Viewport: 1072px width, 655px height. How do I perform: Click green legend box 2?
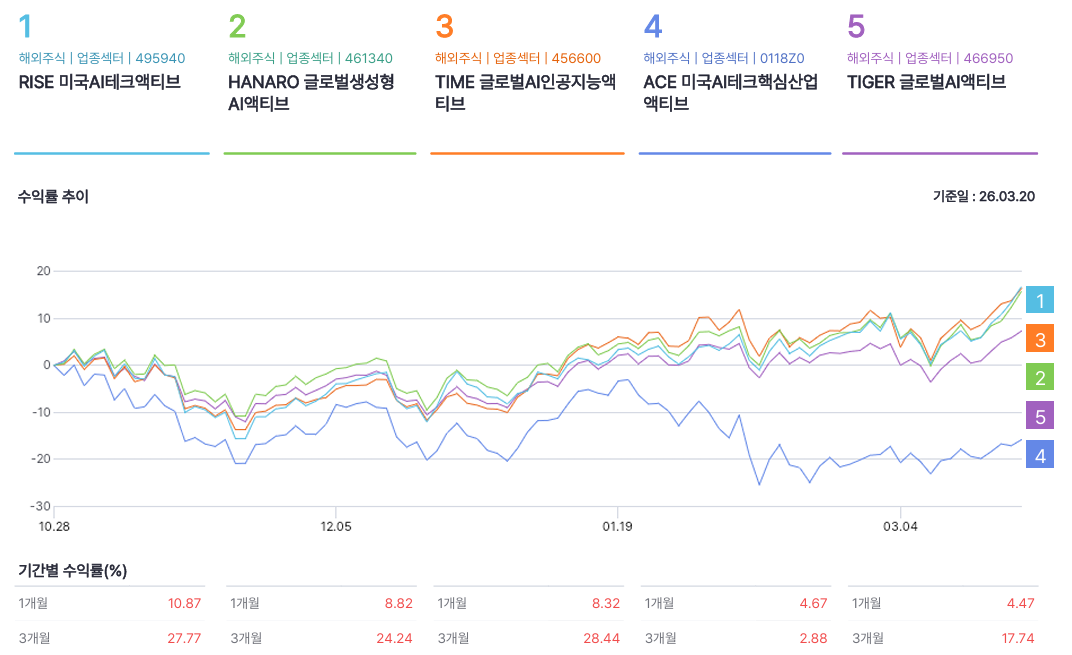1040,377
